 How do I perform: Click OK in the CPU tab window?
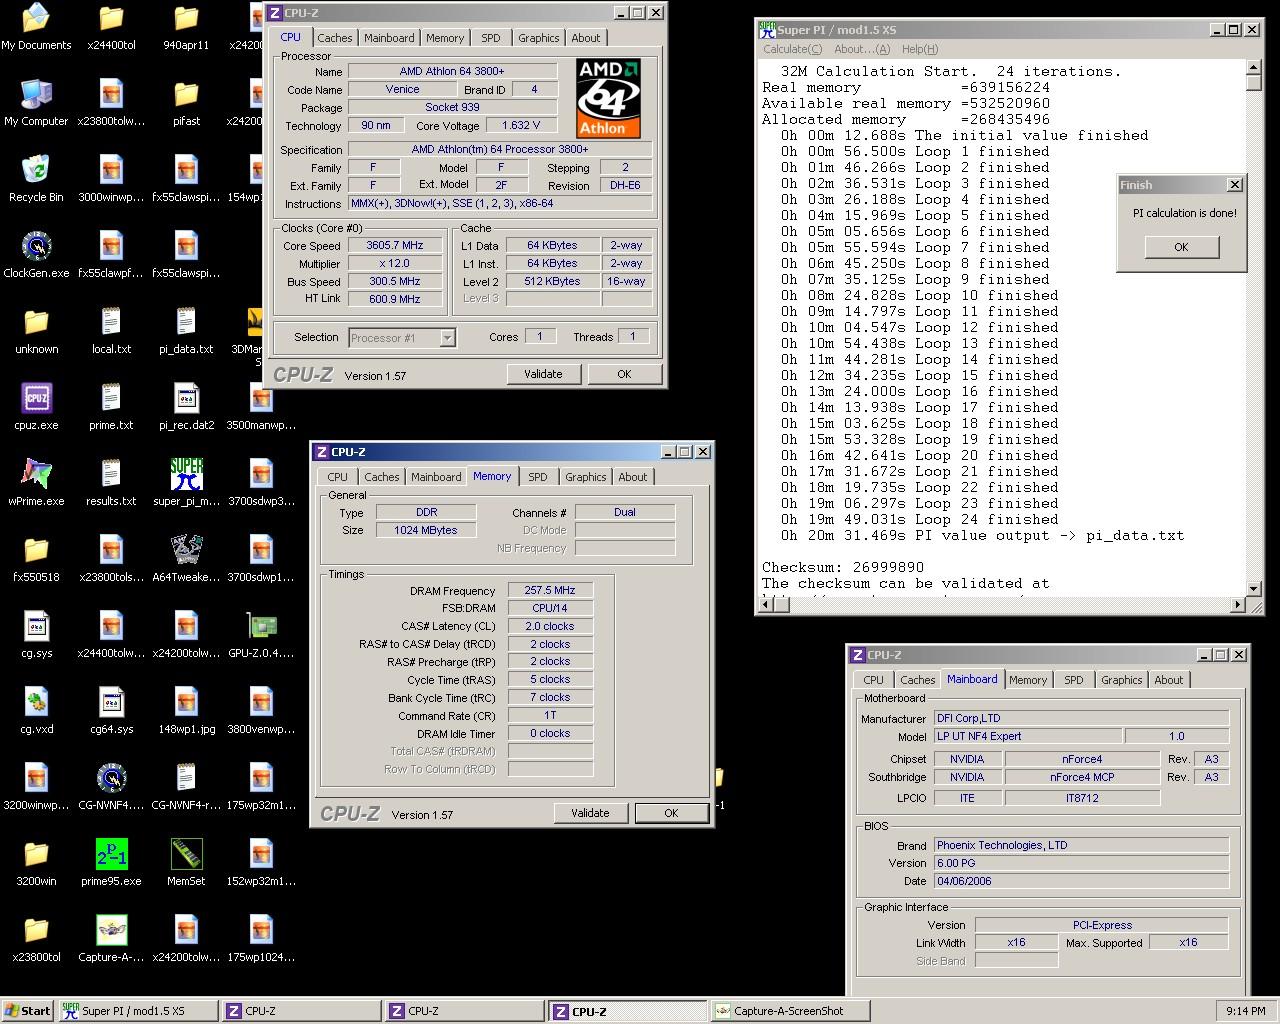coord(624,374)
